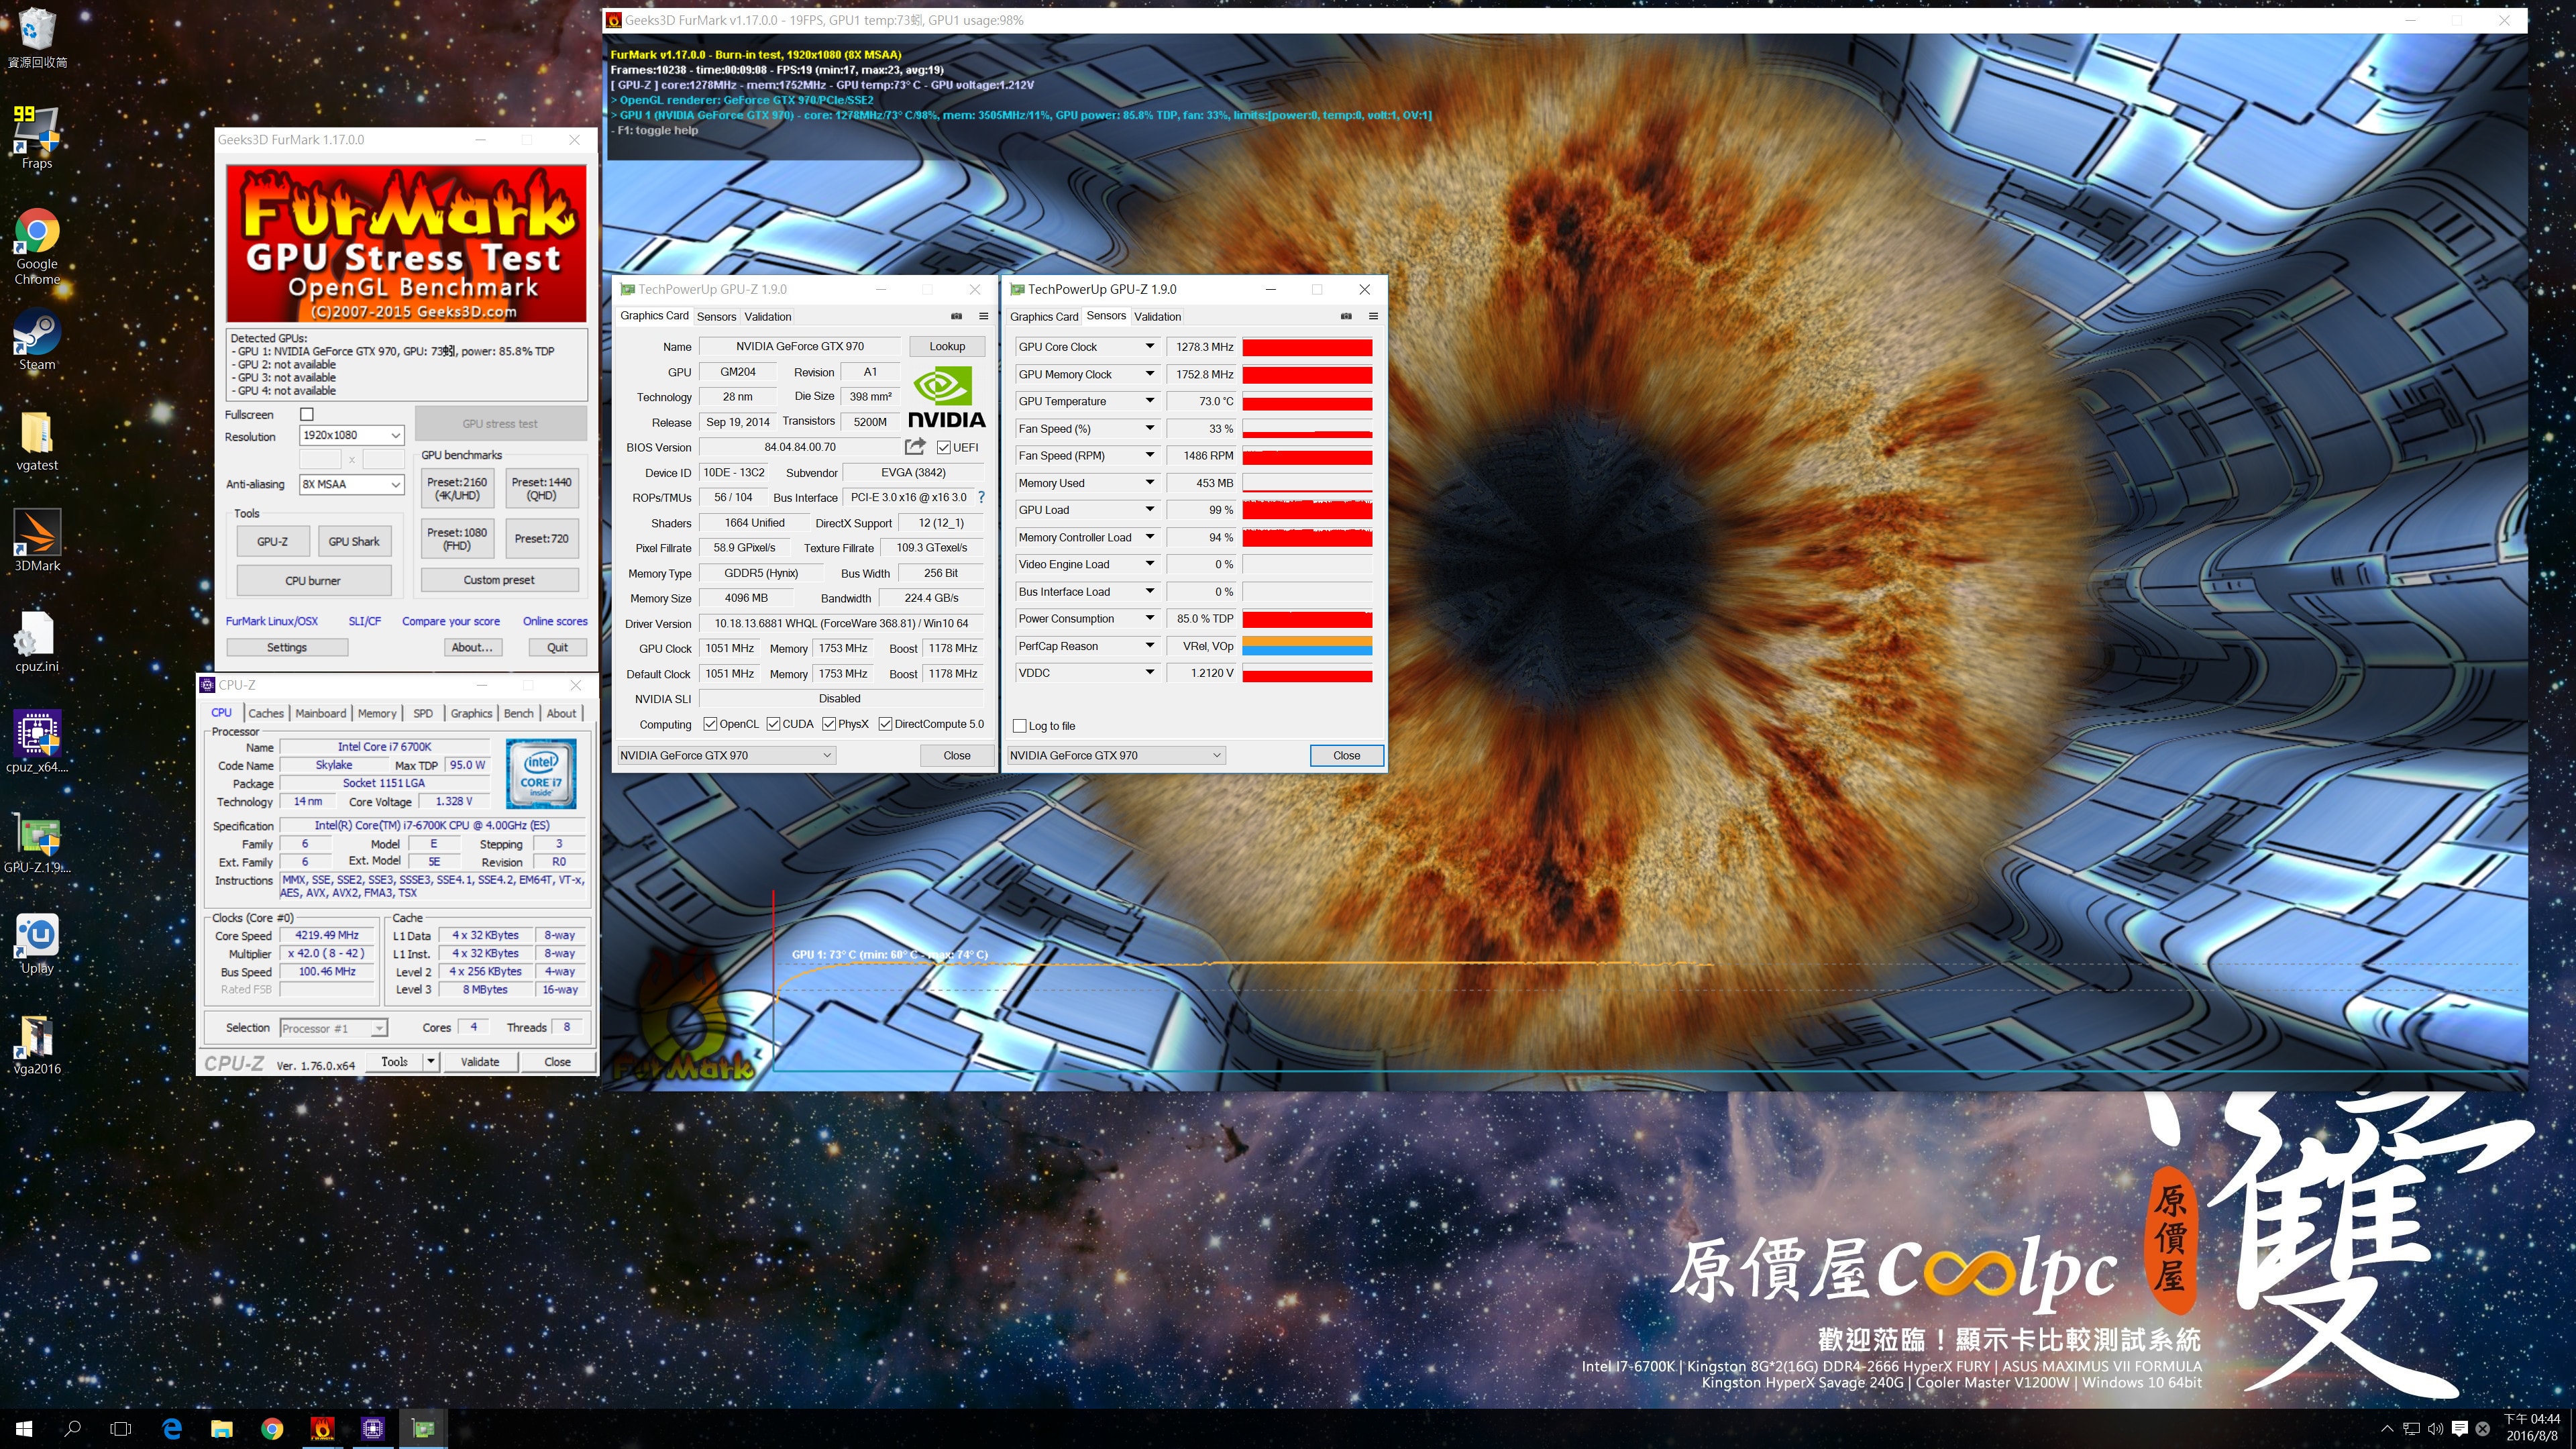Open the cpuz.ini file icon

[x=37, y=641]
